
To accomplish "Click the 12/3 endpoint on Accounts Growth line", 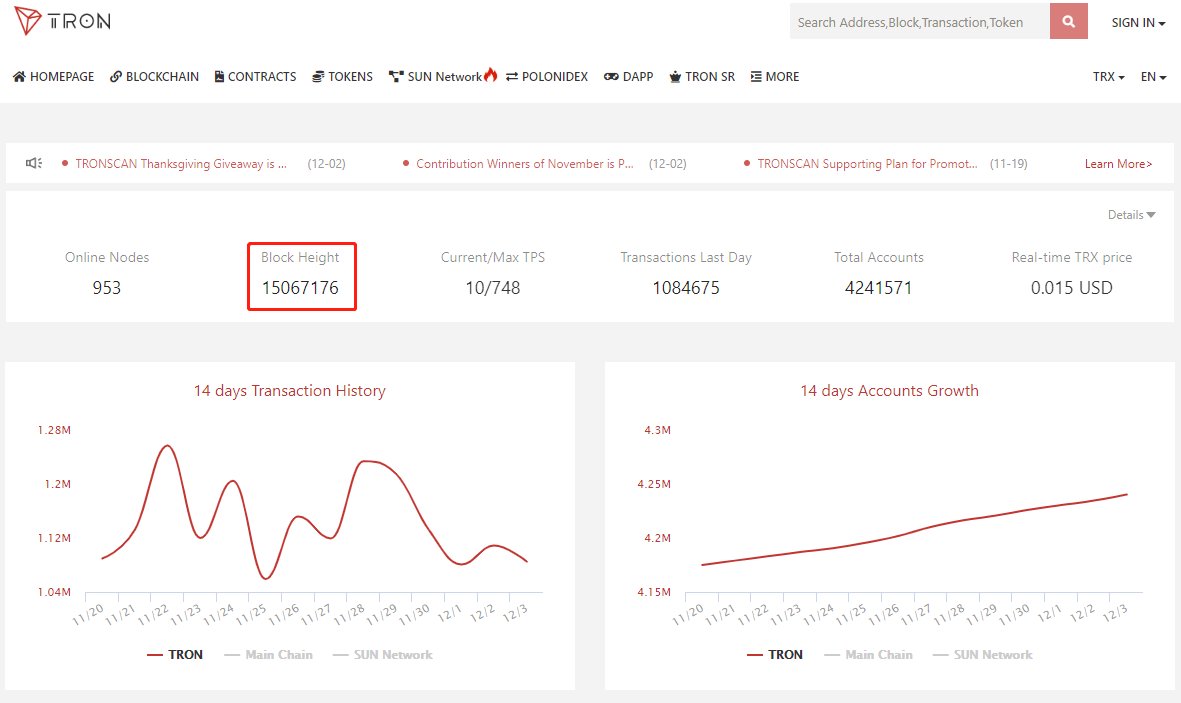I will coord(1127,494).
